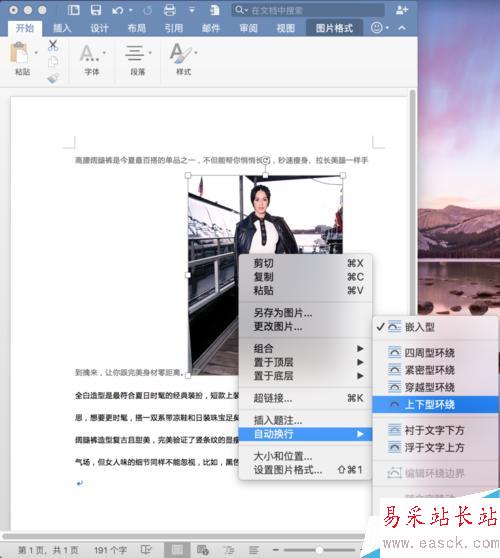The image size is (500, 558).
Task: Click the sidebar layout icon in title bar
Action: pos(74,10)
